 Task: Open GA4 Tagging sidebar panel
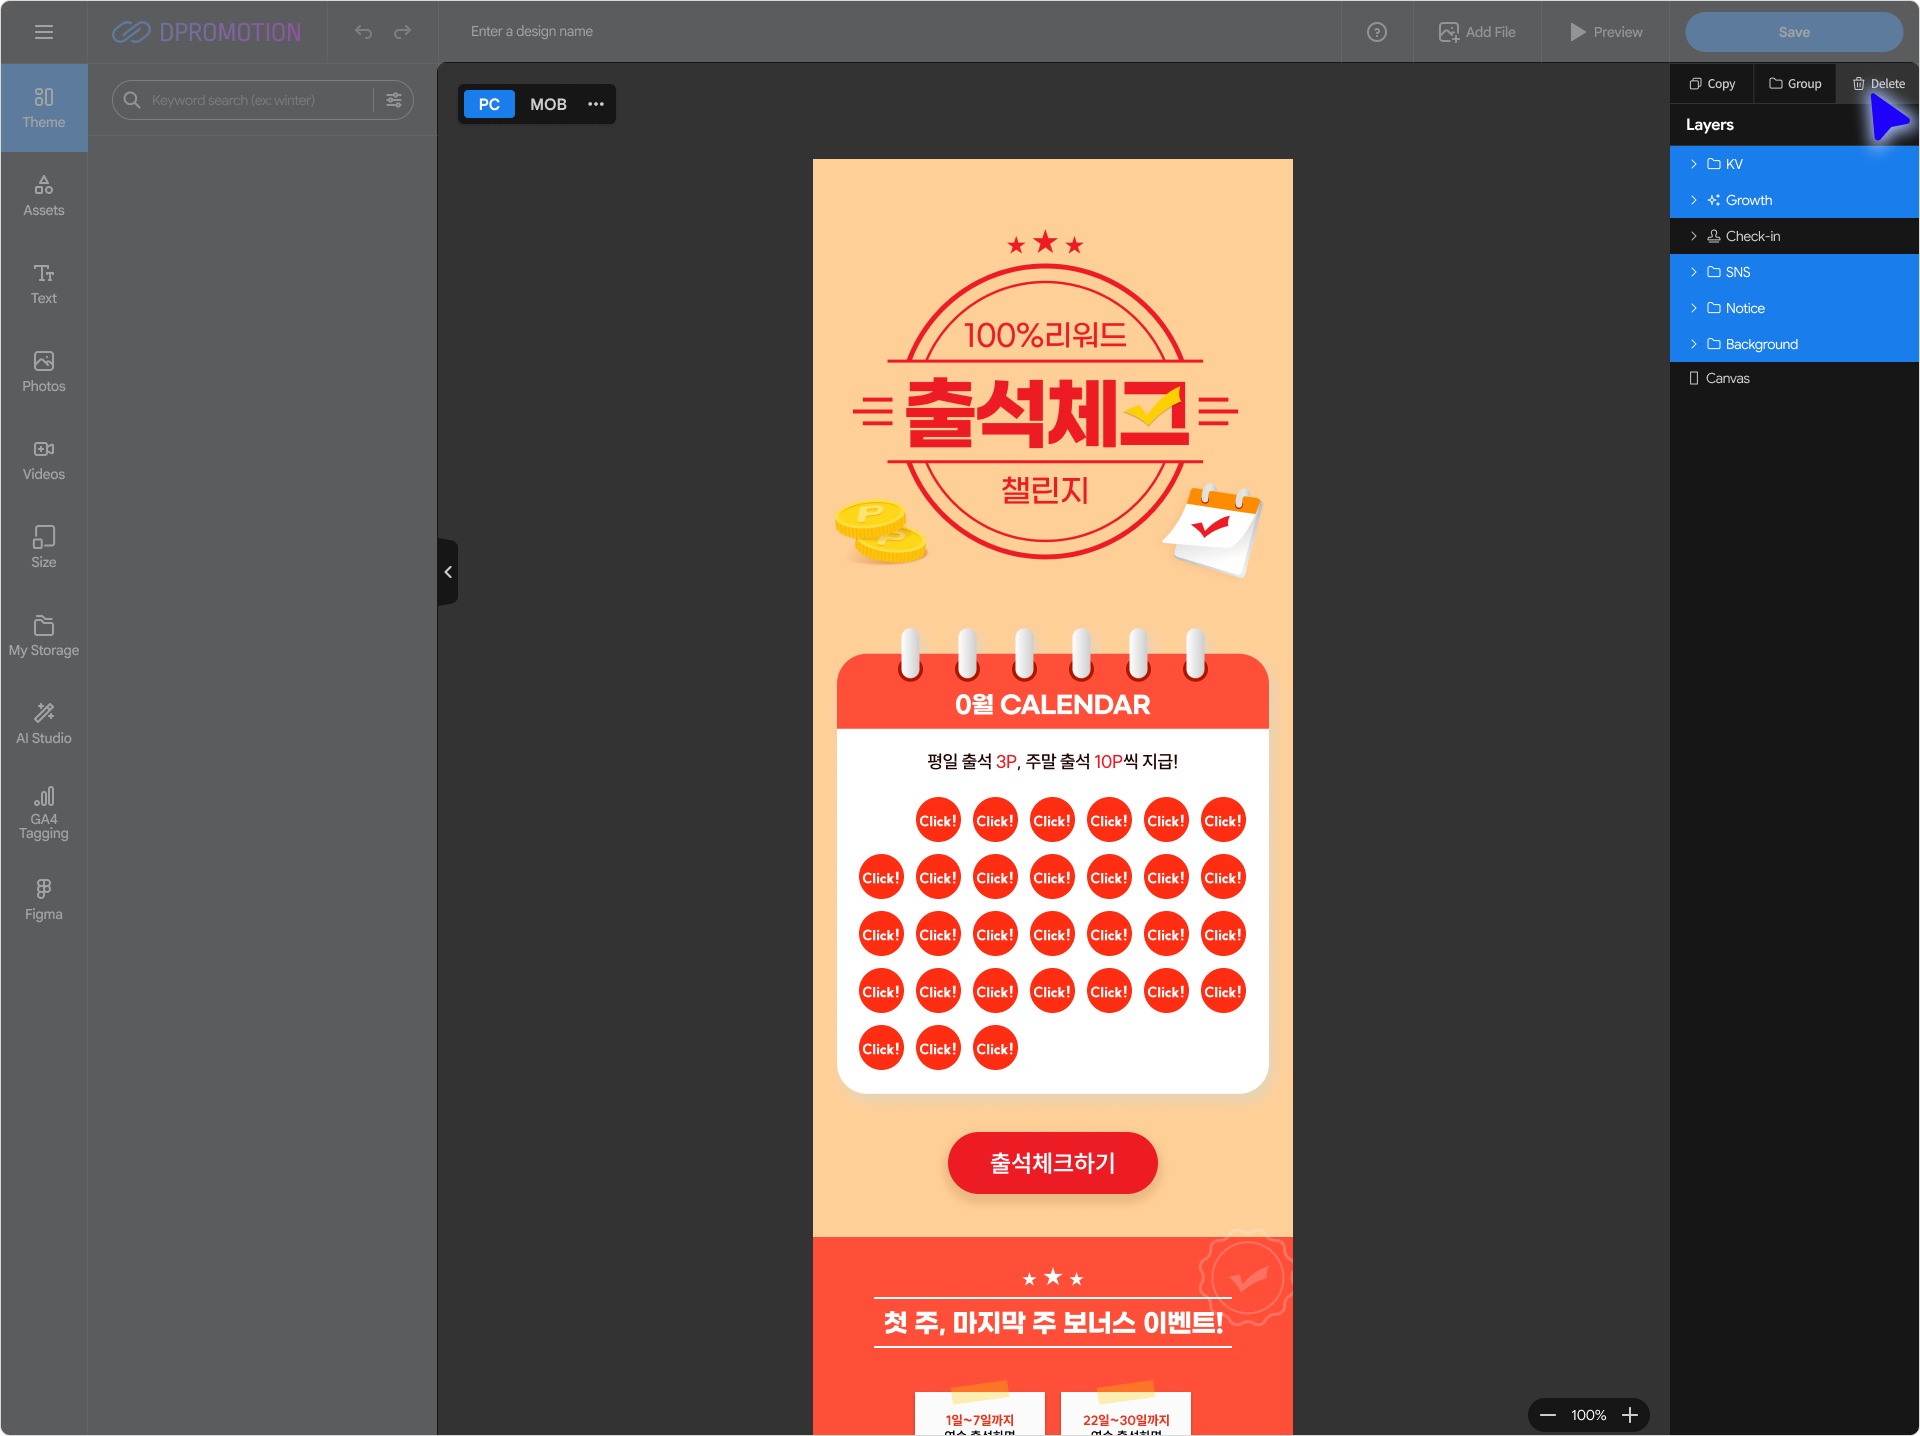tap(44, 812)
